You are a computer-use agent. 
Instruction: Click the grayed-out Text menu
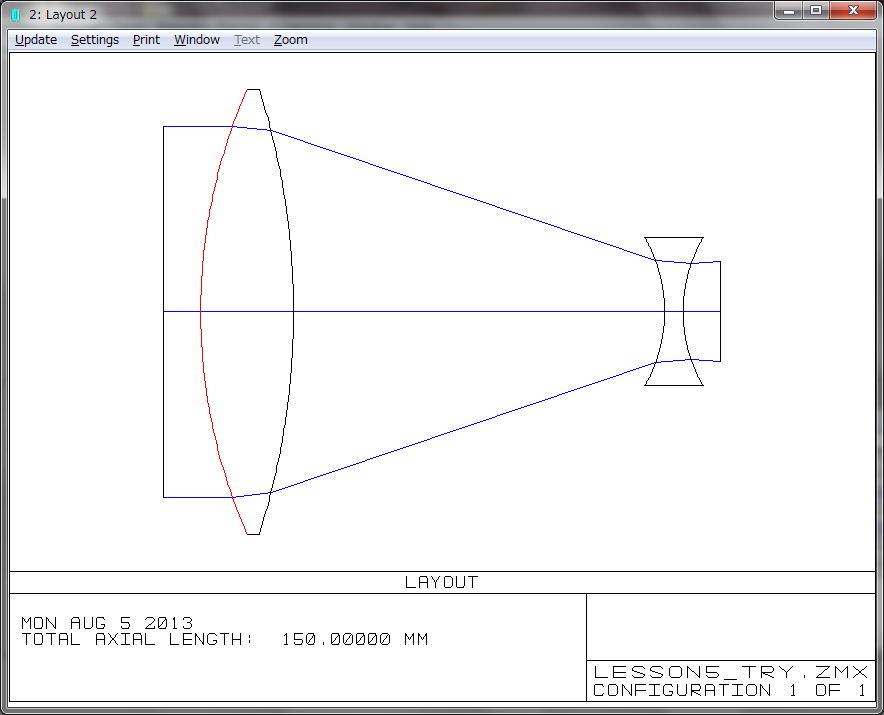[247, 40]
